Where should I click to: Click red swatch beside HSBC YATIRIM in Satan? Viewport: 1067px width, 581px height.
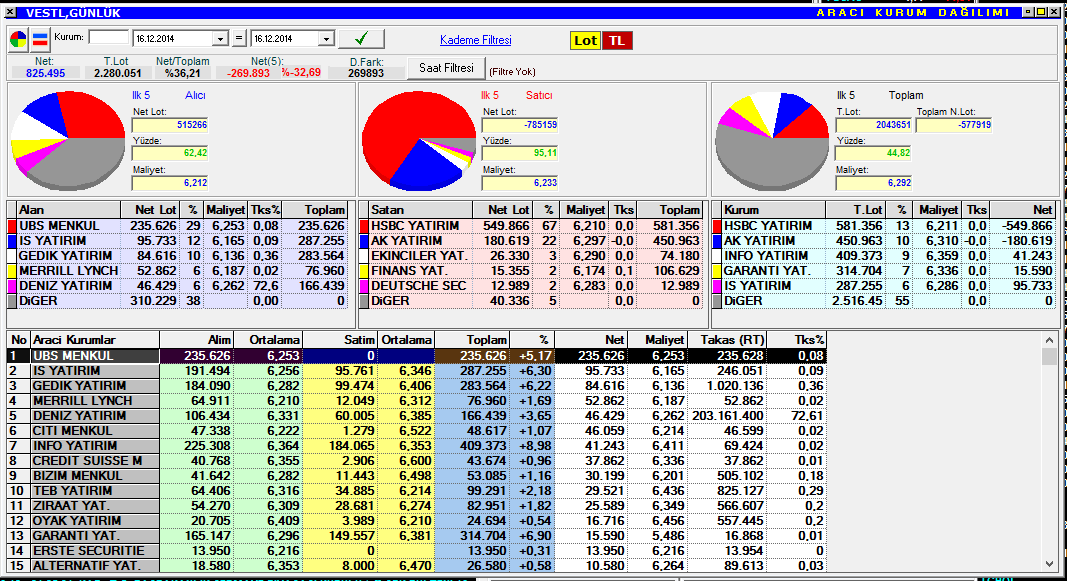click(364, 226)
